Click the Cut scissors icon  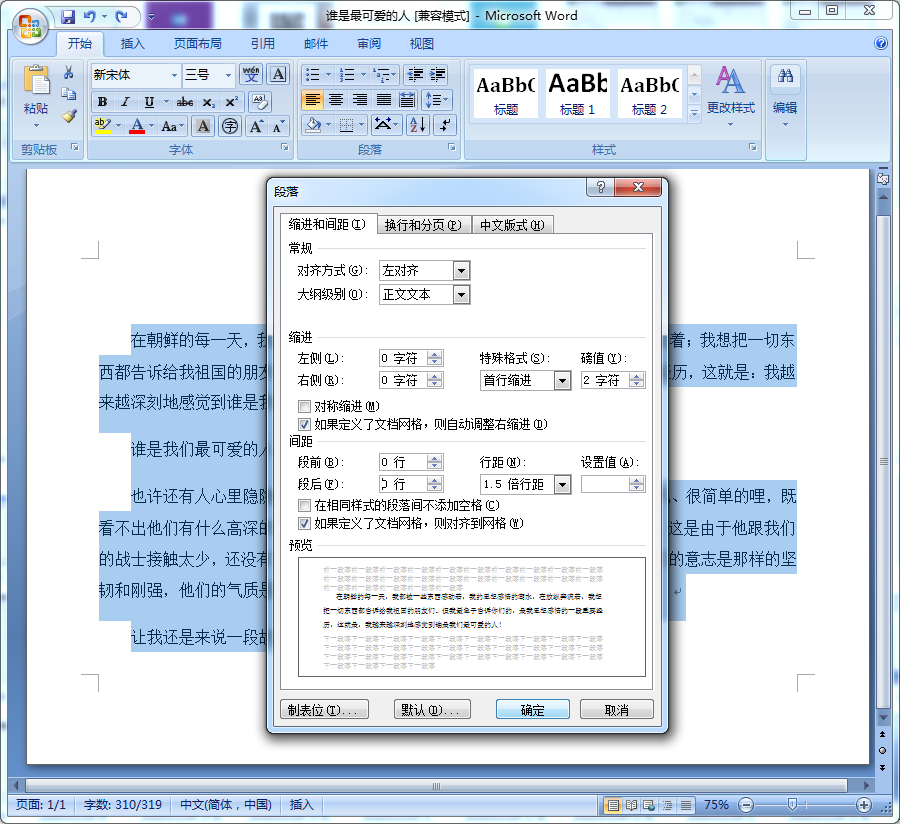[x=69, y=72]
